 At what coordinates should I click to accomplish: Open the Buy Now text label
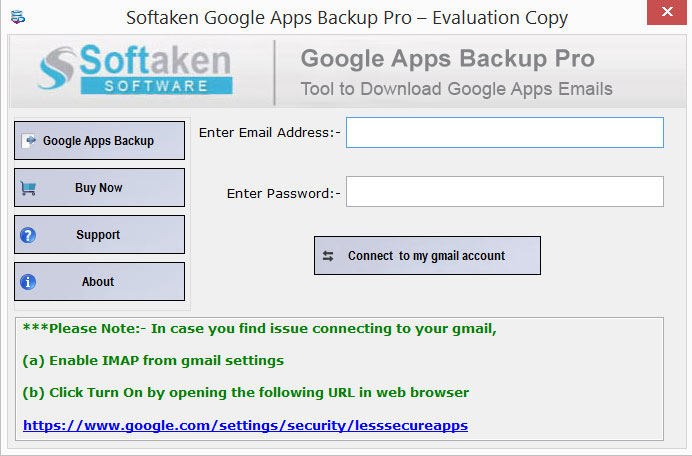(98, 188)
